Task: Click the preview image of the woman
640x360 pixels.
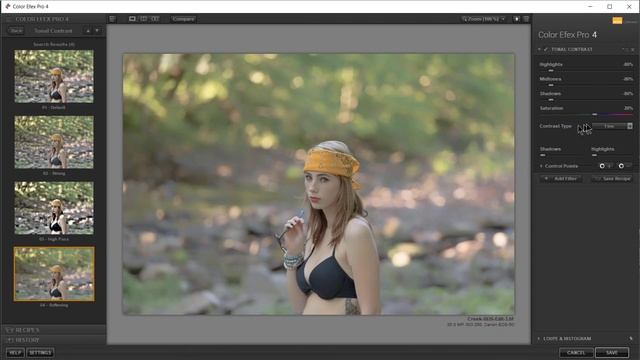Action: [318, 184]
